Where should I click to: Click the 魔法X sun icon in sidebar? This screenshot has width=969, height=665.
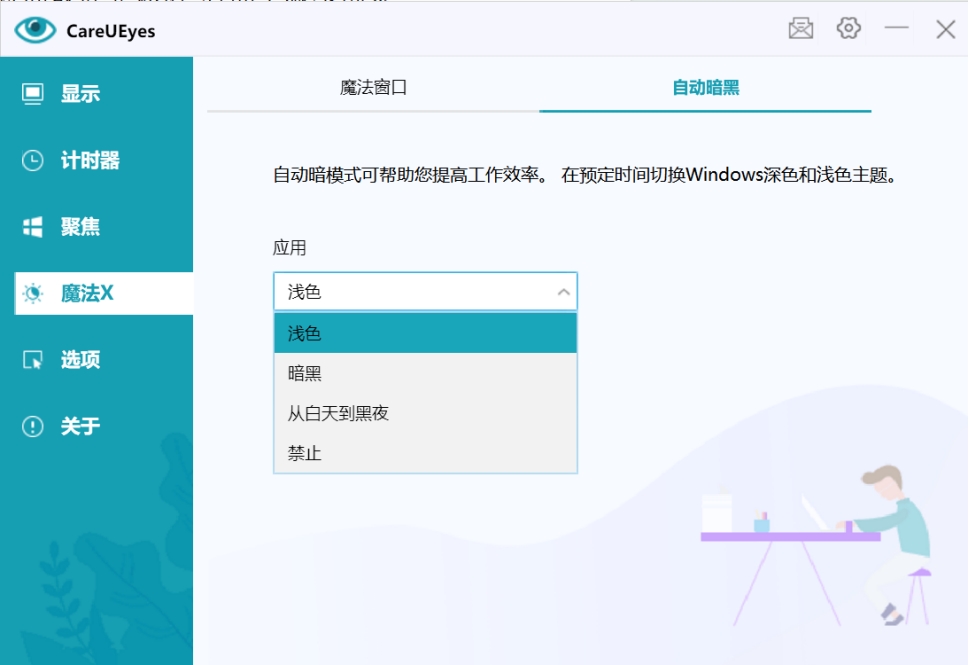(x=33, y=292)
